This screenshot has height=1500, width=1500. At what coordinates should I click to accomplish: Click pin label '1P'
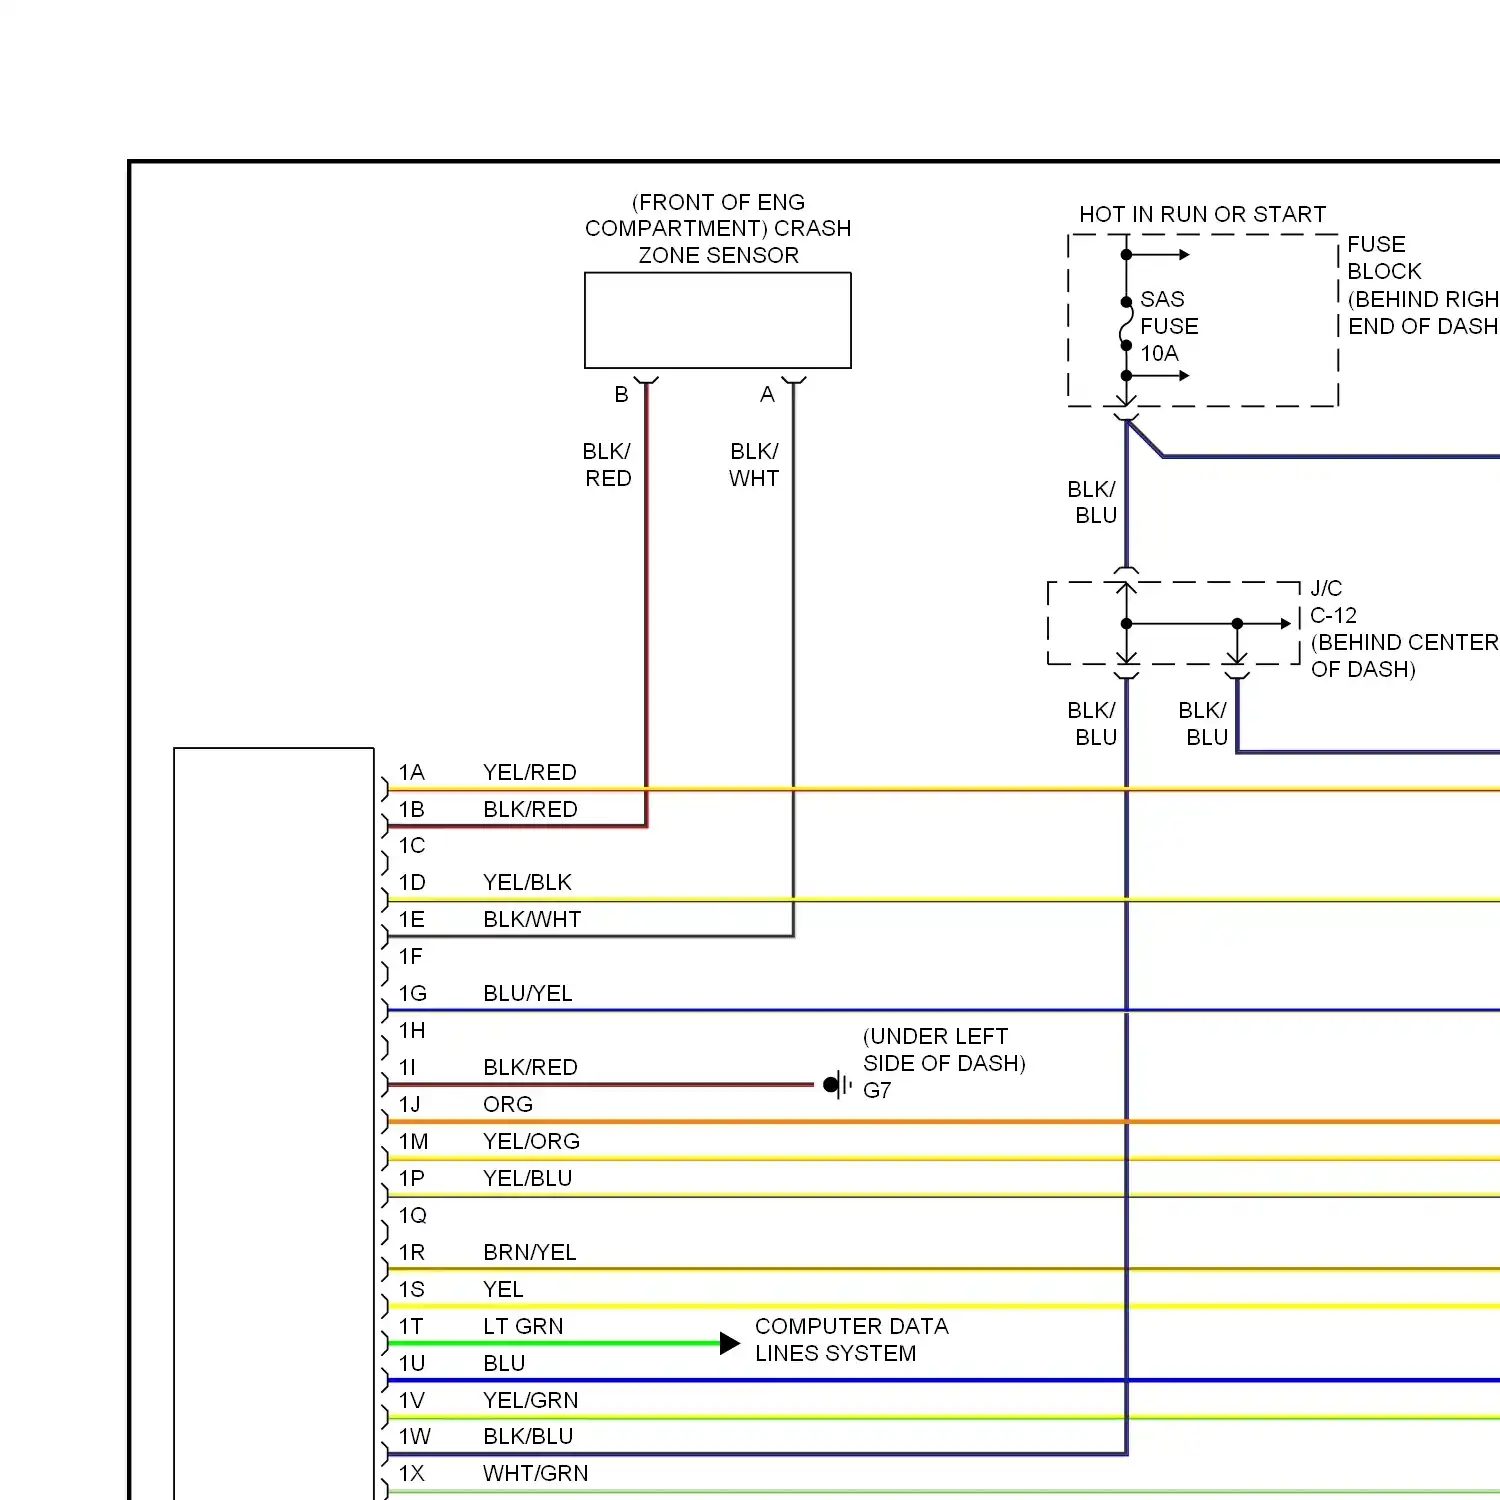tap(412, 1179)
